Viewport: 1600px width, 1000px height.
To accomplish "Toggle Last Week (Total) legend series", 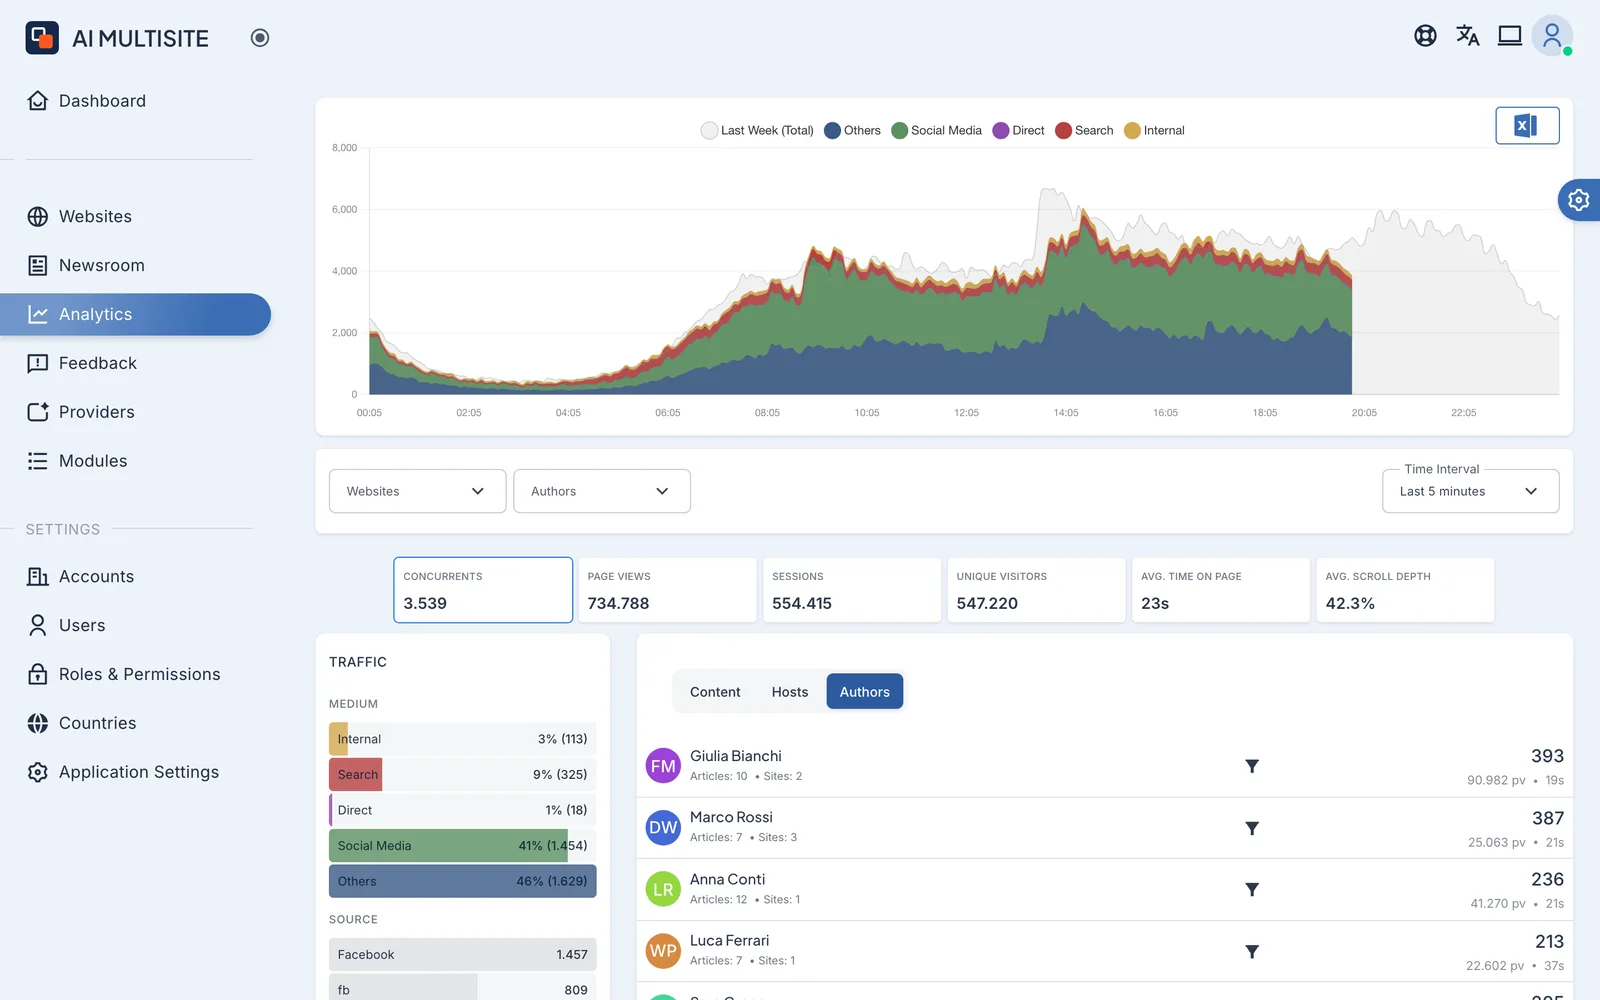I will point(757,131).
